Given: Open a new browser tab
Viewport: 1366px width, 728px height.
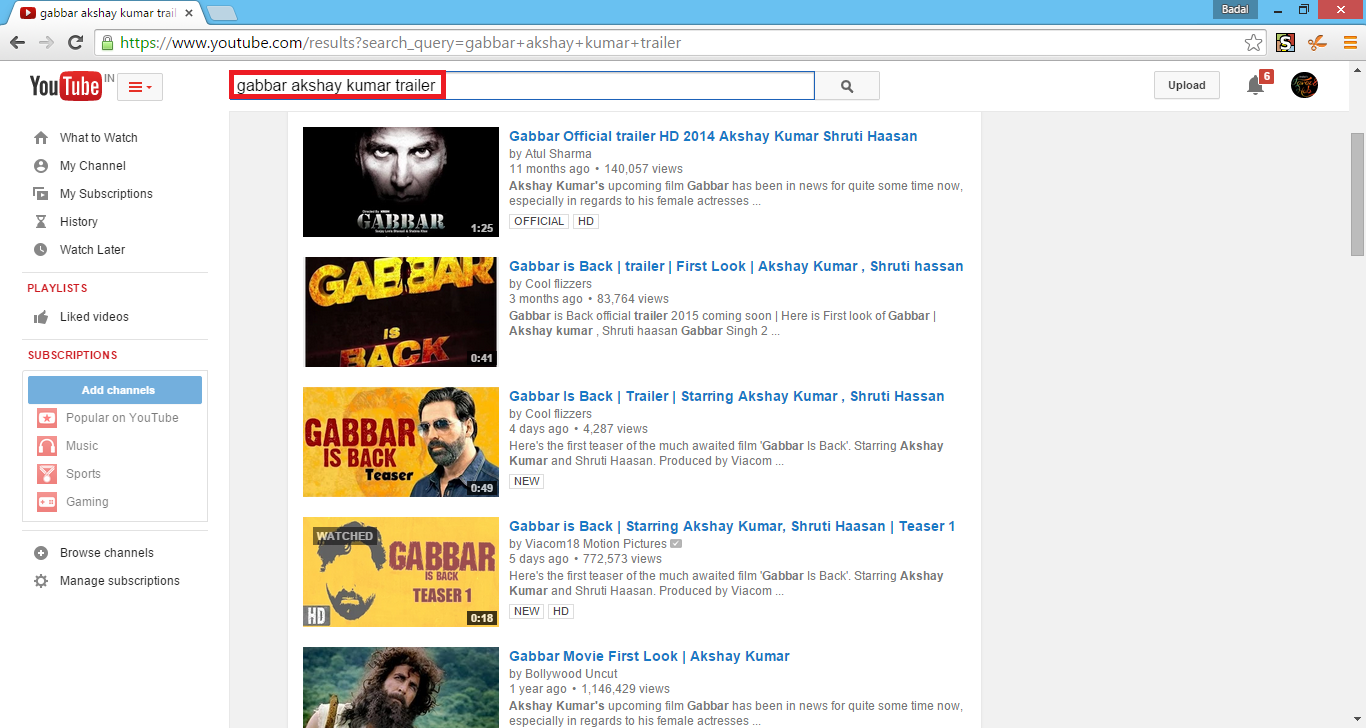Looking at the screenshot, I should pos(221,13).
